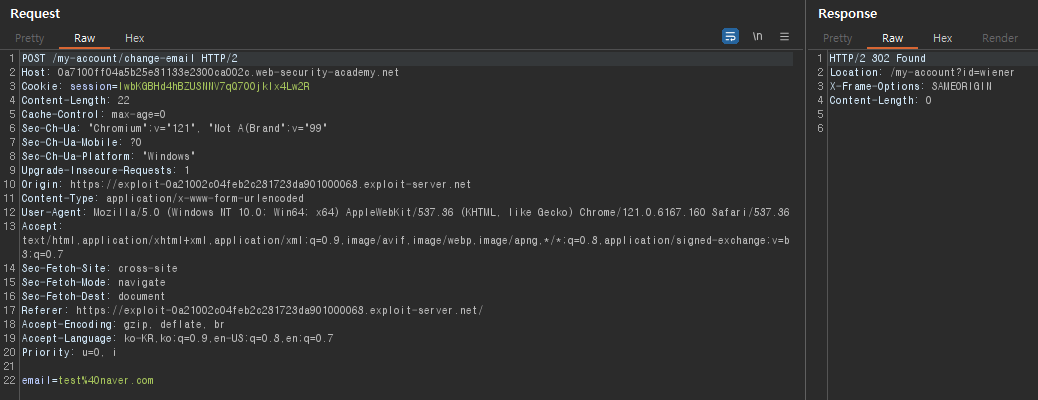Viewport: 1038px width, 400px height.
Task: Click the Location header in the response
Action: click(921, 72)
